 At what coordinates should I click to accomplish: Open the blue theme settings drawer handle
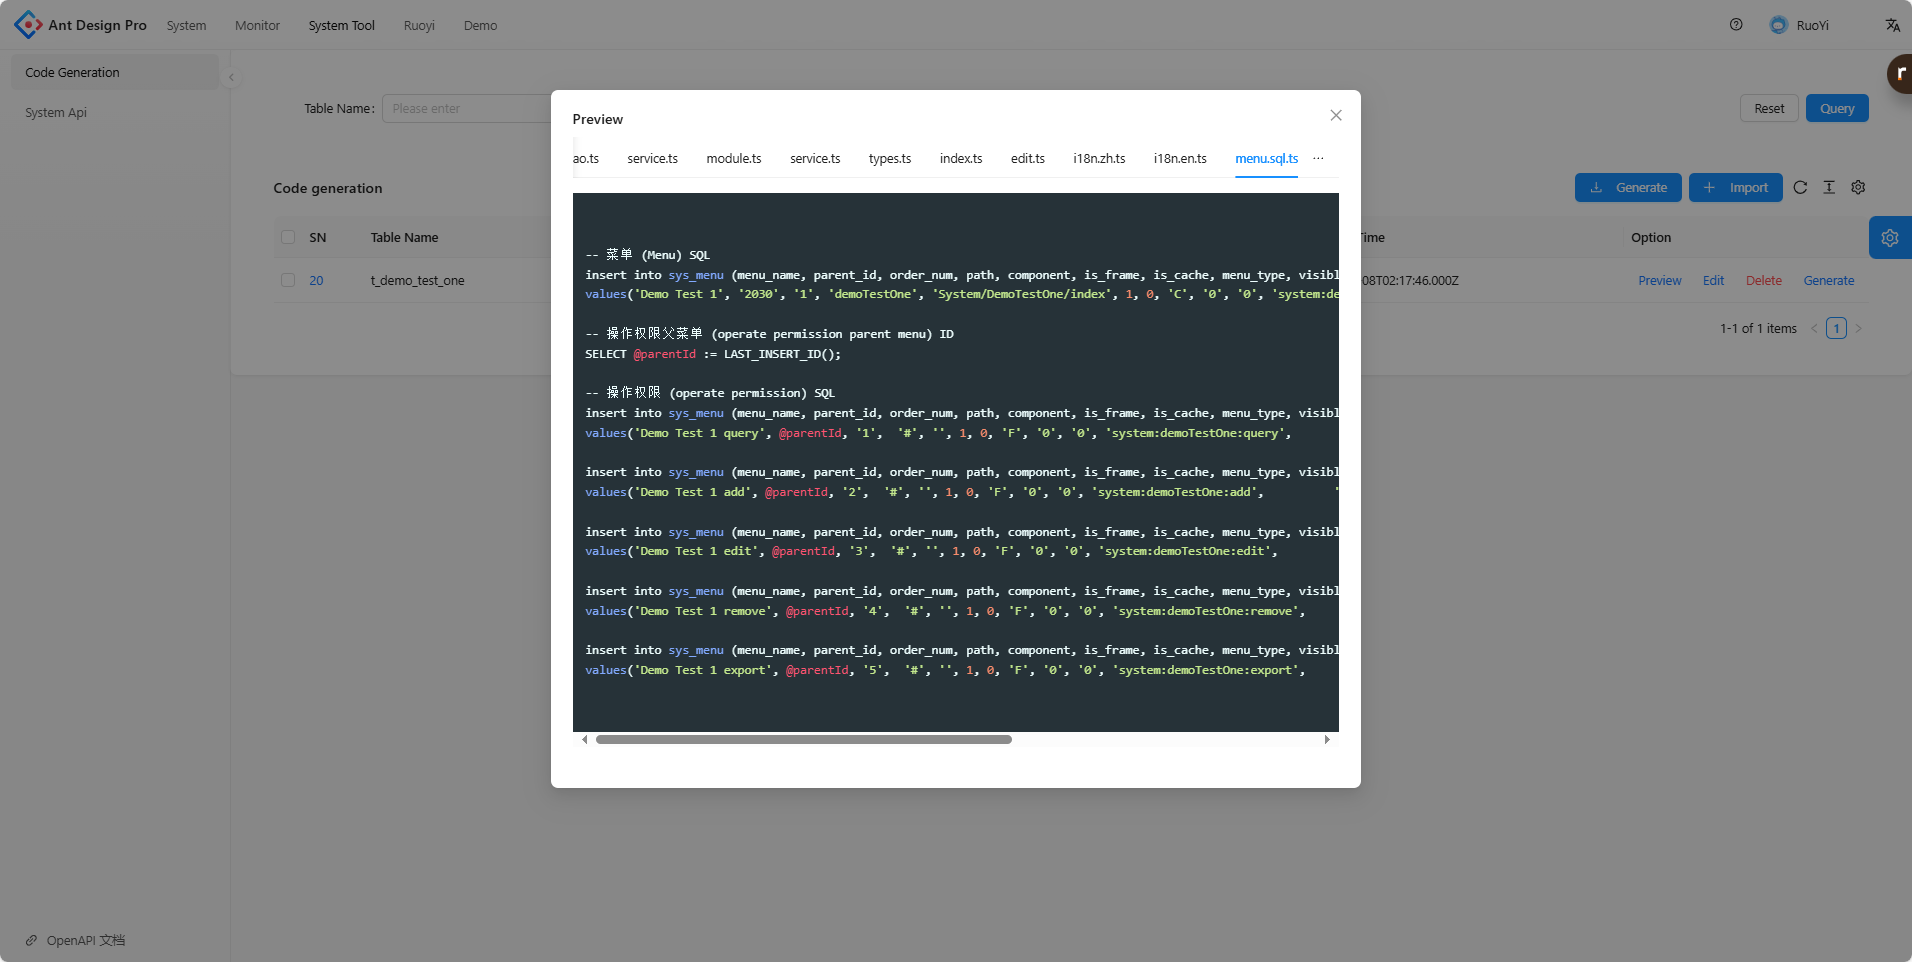coord(1890,238)
